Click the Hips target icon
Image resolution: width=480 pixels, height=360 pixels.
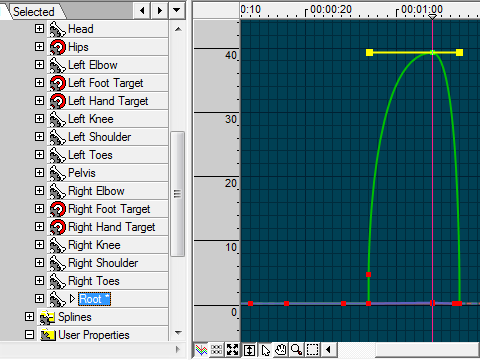pyautogui.click(x=58, y=47)
